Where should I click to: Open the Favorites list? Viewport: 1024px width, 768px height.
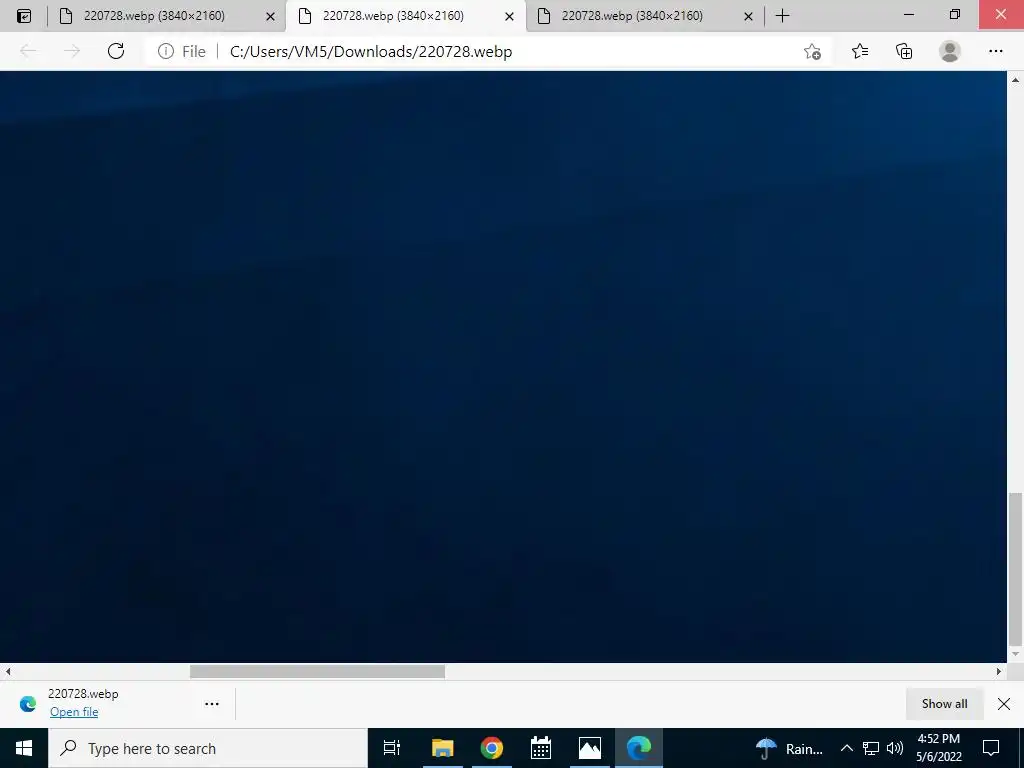(x=860, y=51)
